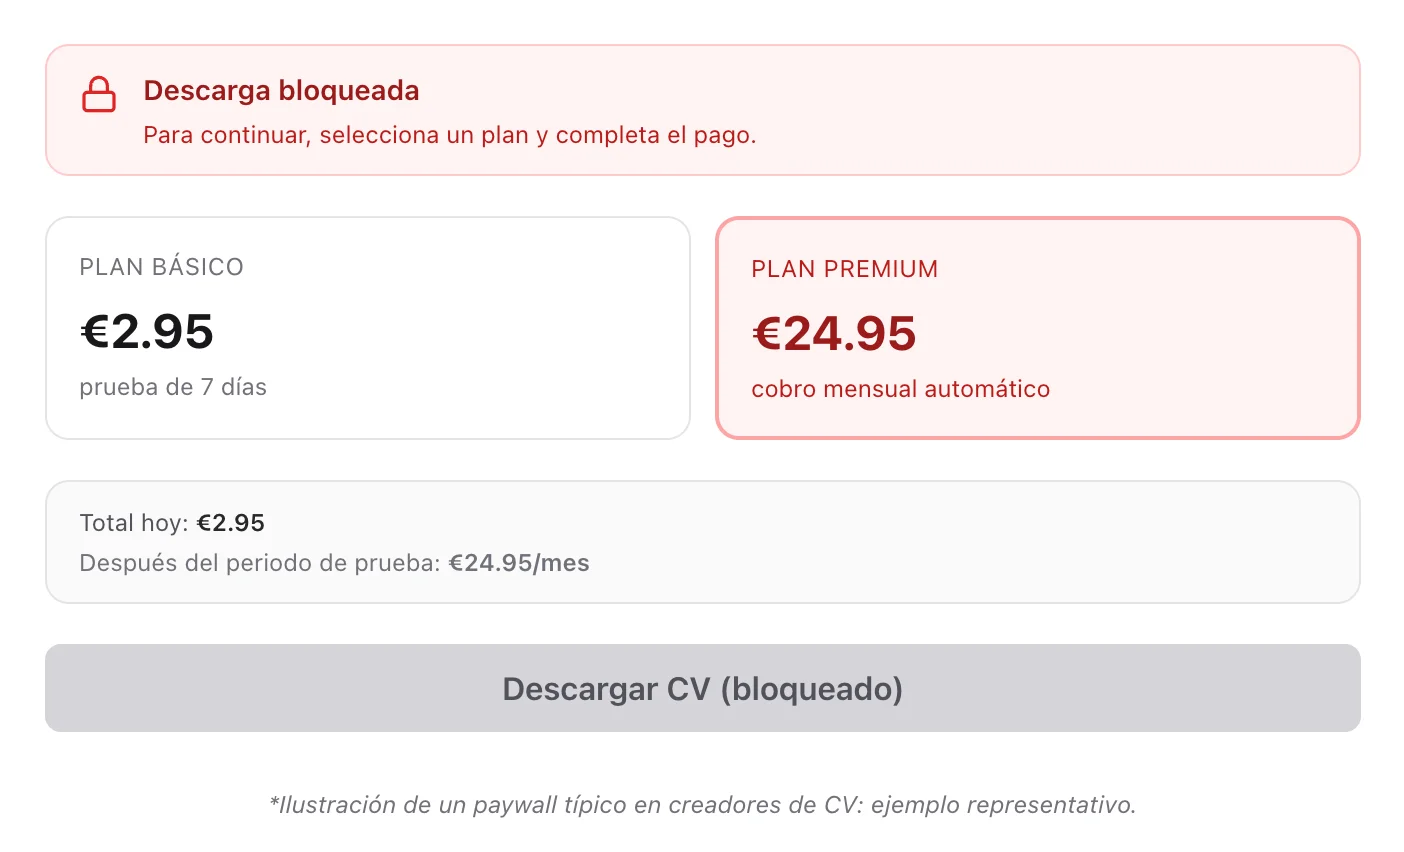
Task: Click the €24.95/mes recurring amount
Action: [x=519, y=563]
